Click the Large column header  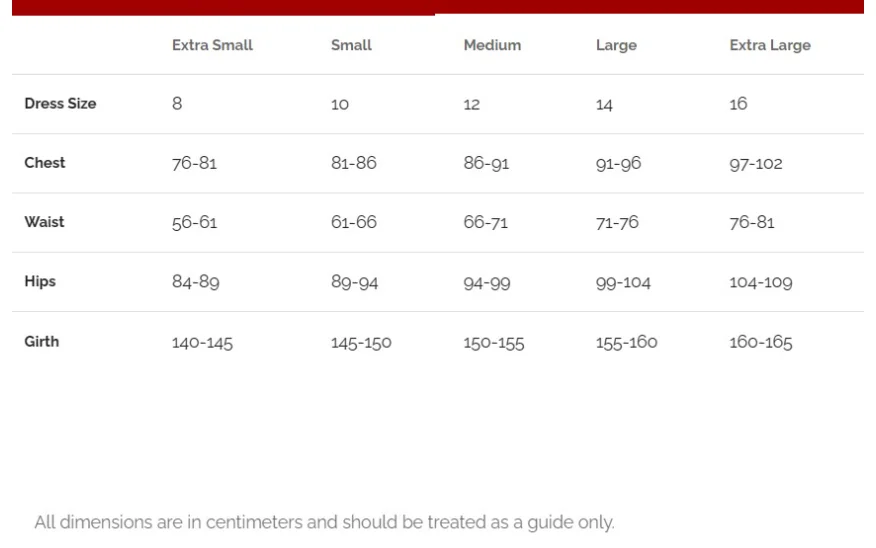616,45
